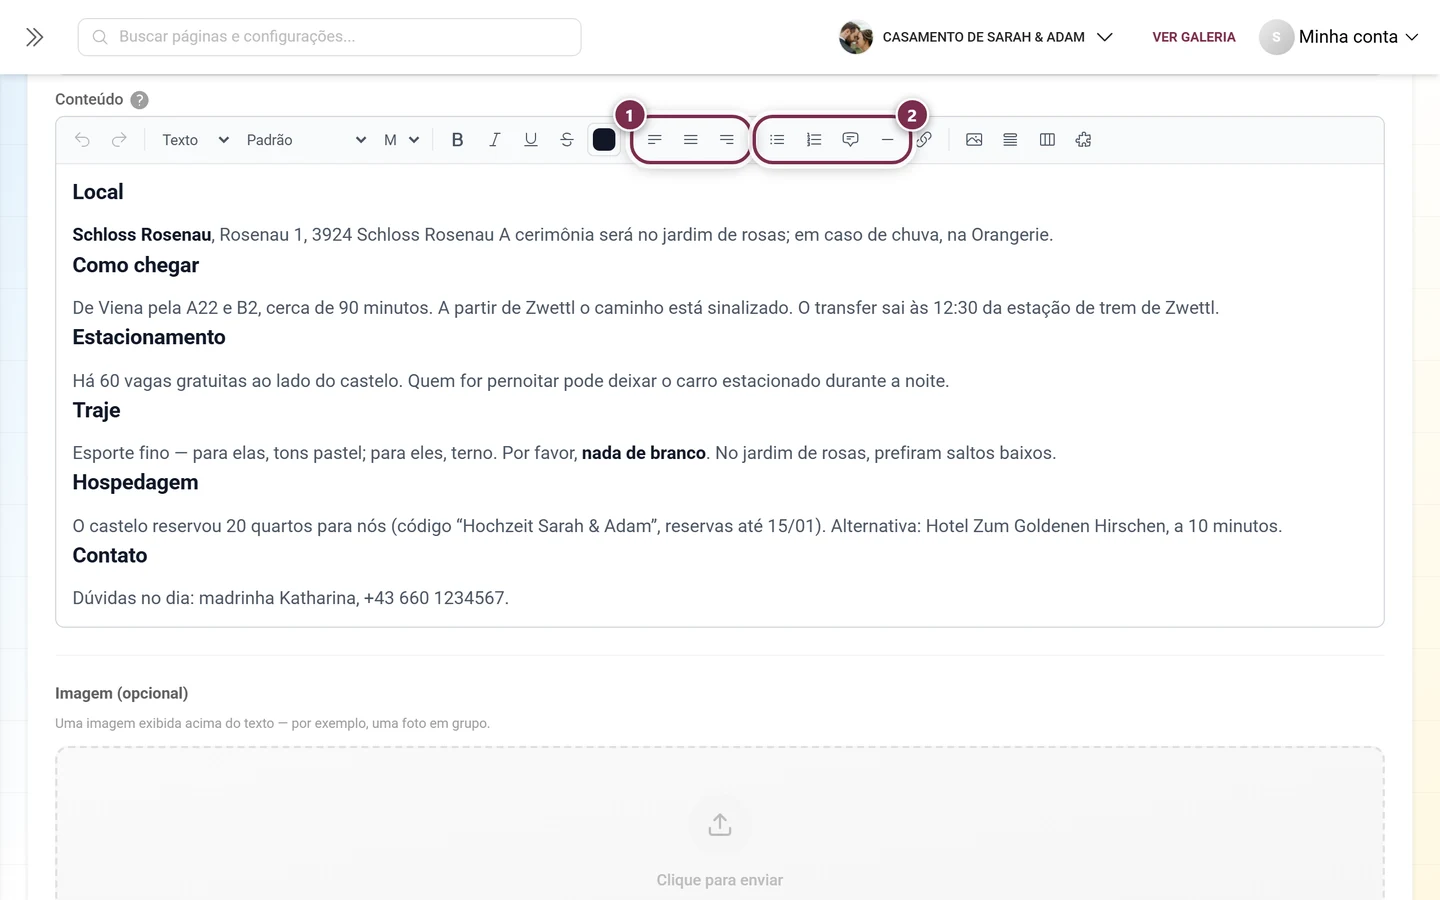1440x900 pixels.
Task: Insert a bulleted list
Action: [x=777, y=140]
